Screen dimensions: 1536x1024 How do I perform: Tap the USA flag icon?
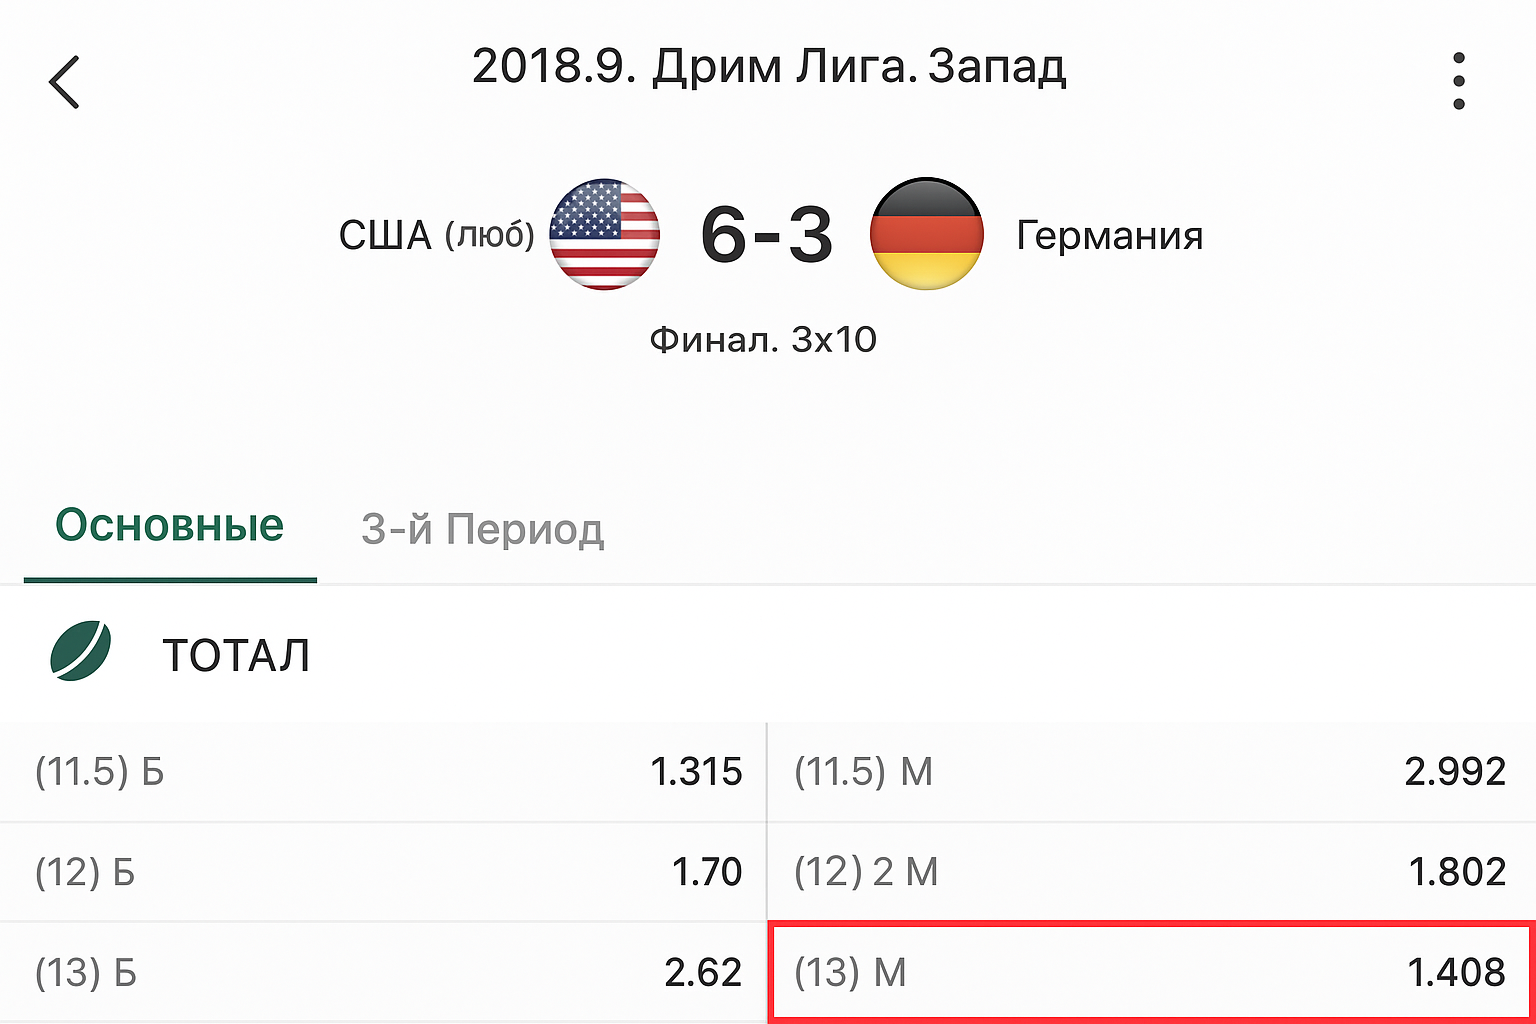tap(605, 235)
